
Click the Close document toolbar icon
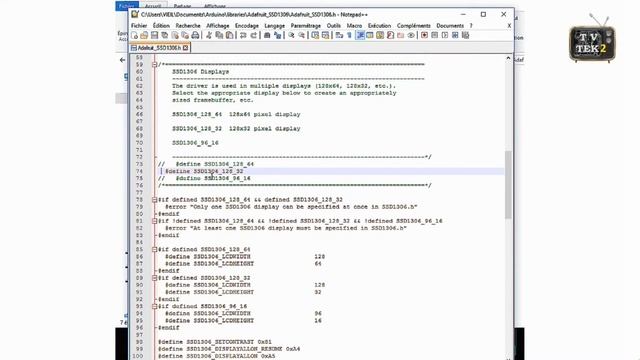(175, 36)
